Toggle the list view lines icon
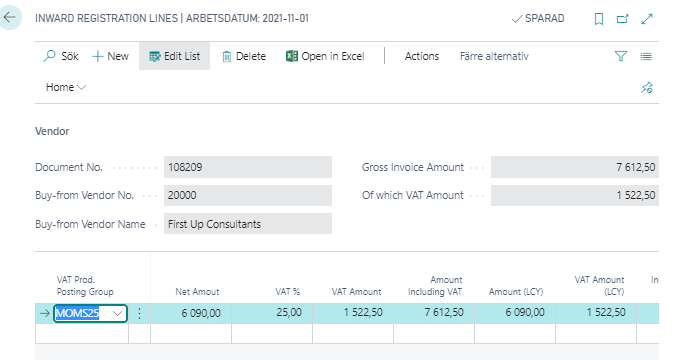This screenshot has height=360, width=682. [646, 56]
